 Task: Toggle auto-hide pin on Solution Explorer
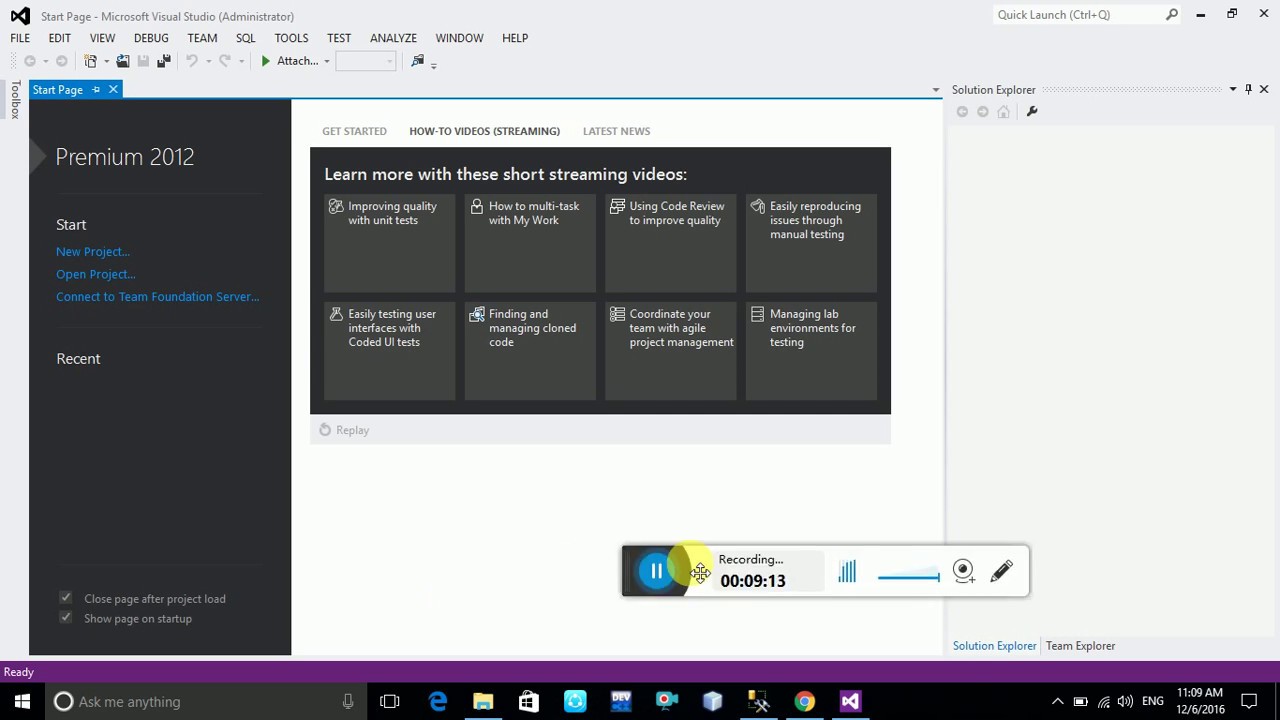pyautogui.click(x=1248, y=90)
